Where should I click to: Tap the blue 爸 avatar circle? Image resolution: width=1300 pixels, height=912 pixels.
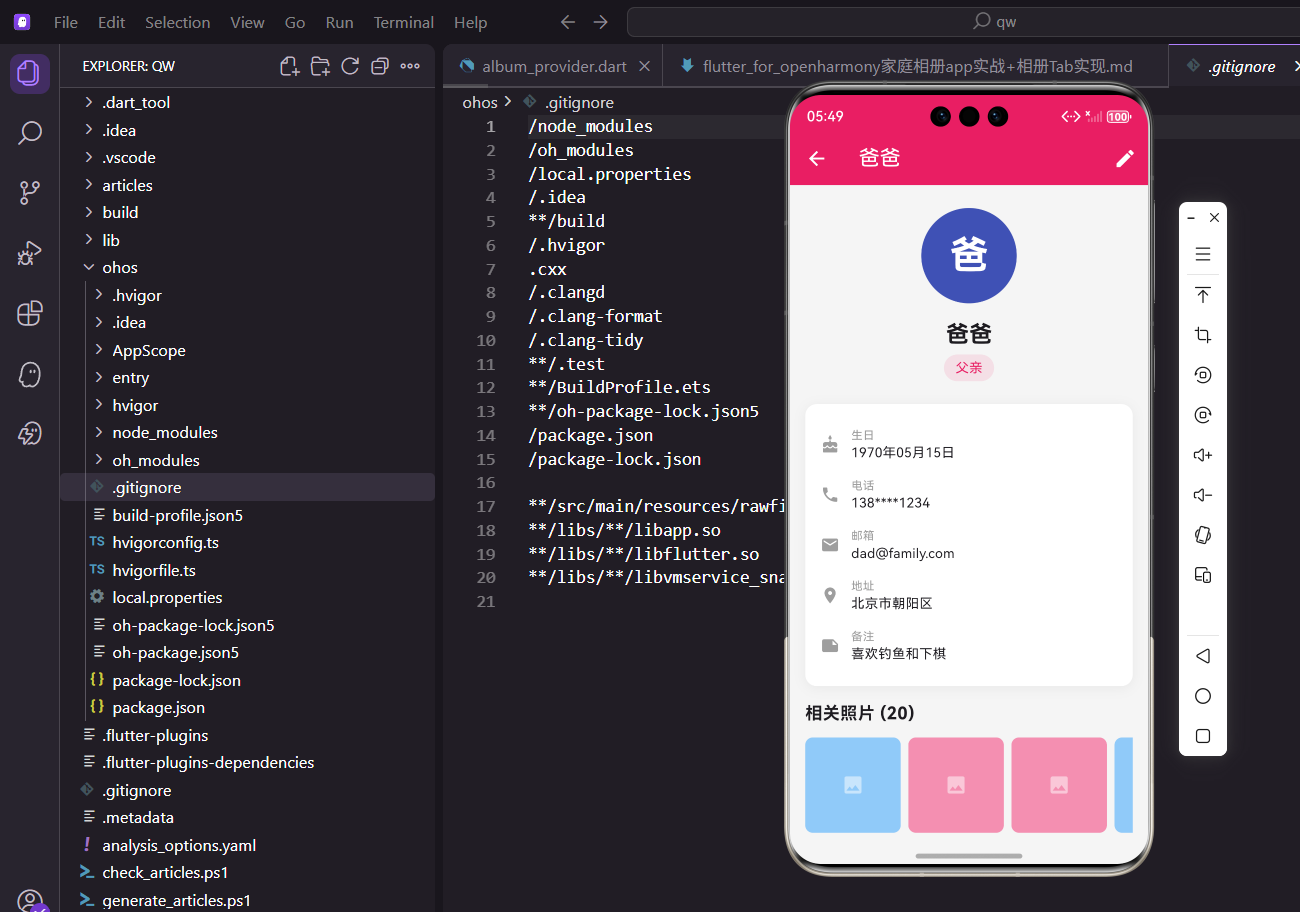(x=969, y=256)
